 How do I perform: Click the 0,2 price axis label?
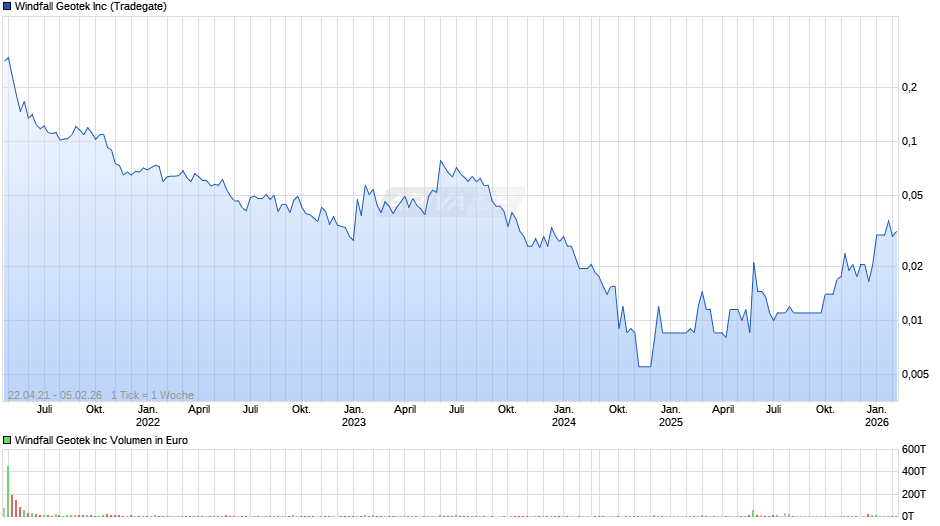[x=909, y=88]
